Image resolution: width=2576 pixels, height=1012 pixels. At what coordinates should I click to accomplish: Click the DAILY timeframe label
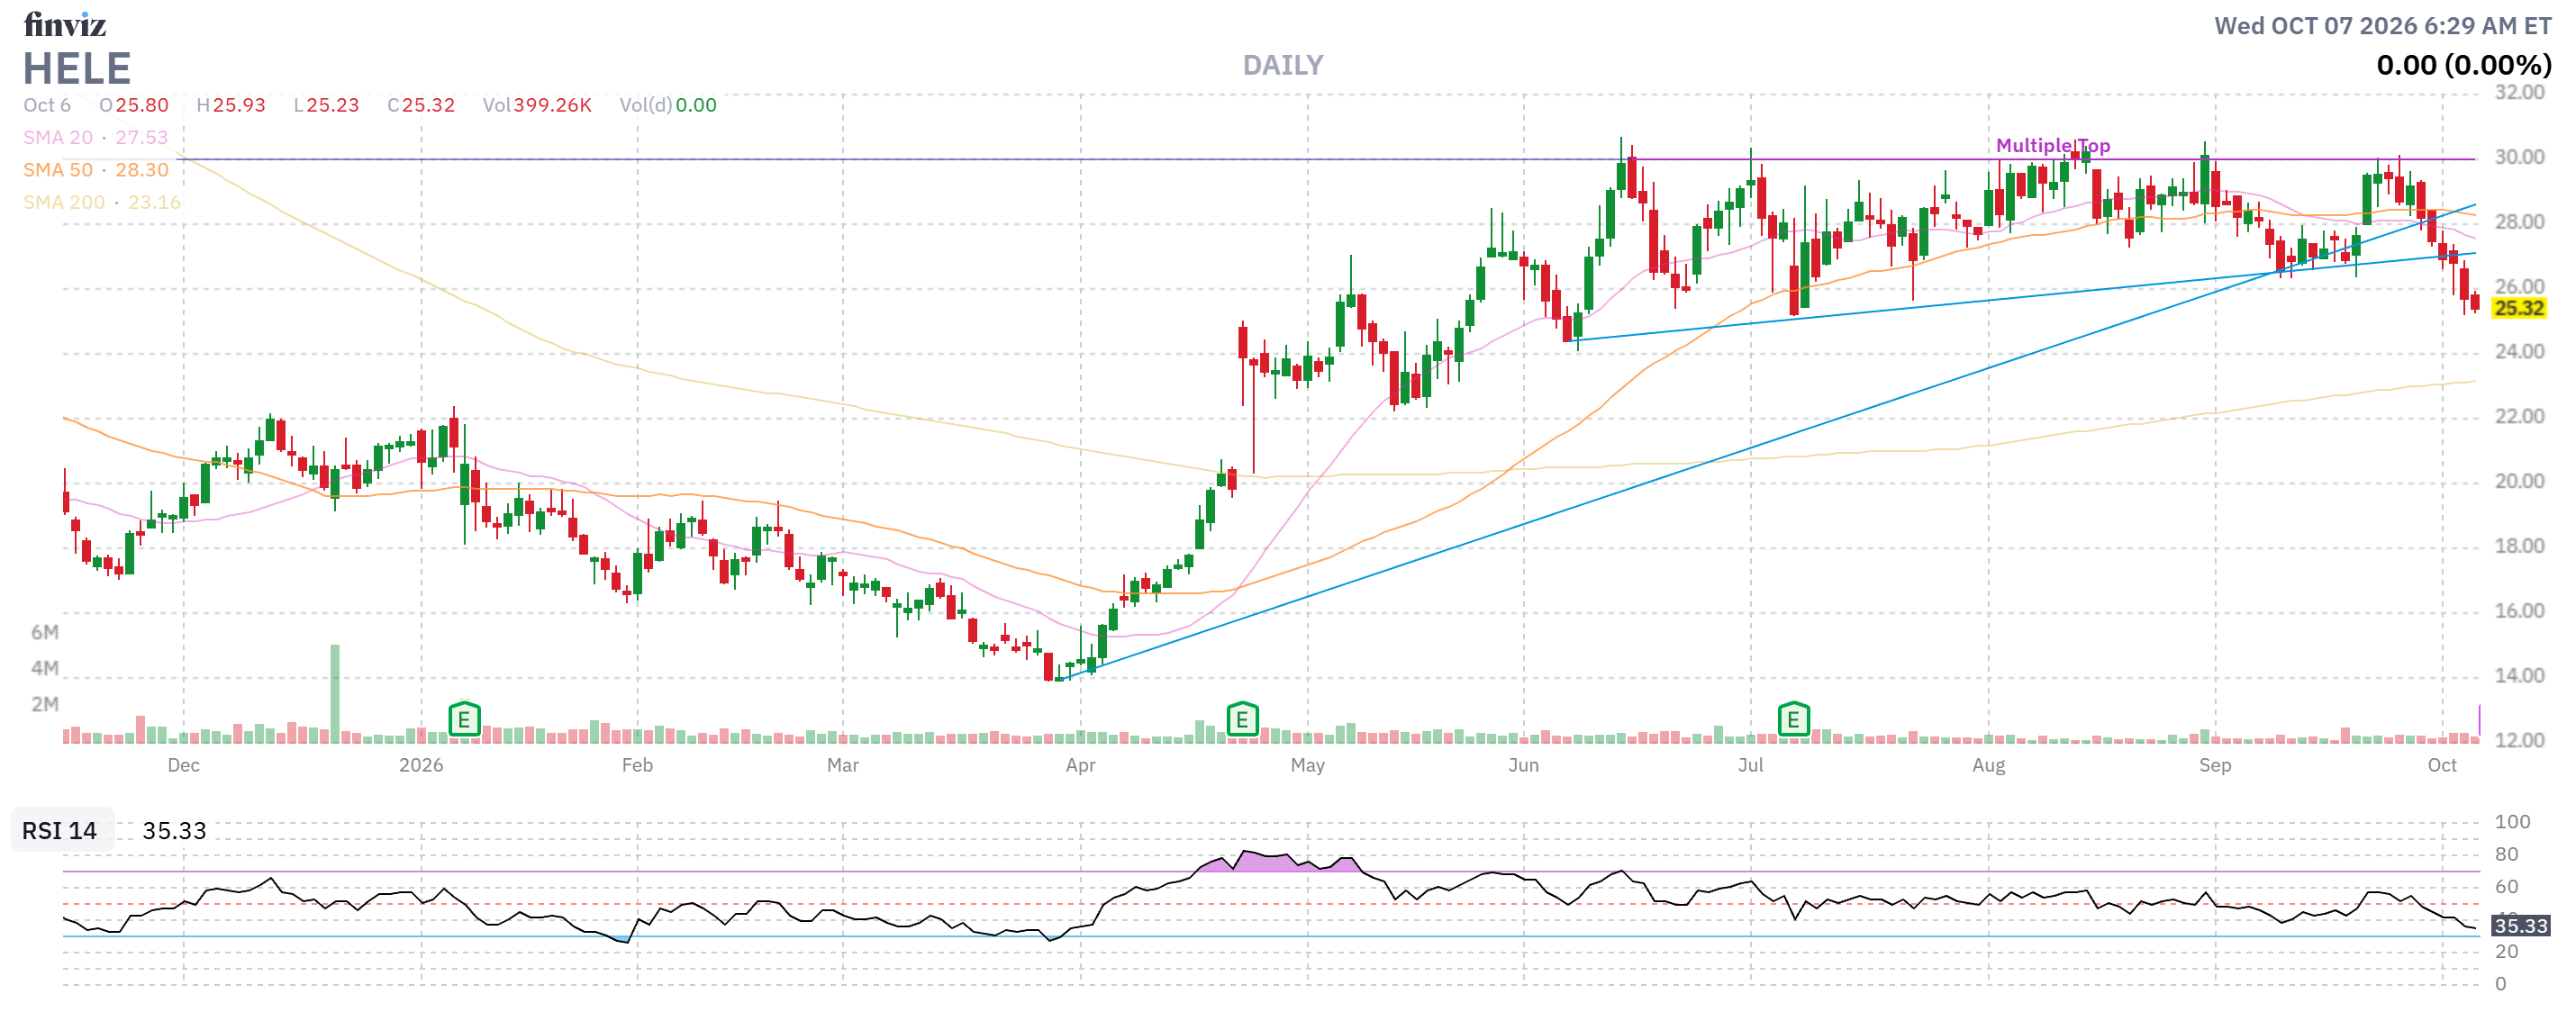tap(1283, 65)
